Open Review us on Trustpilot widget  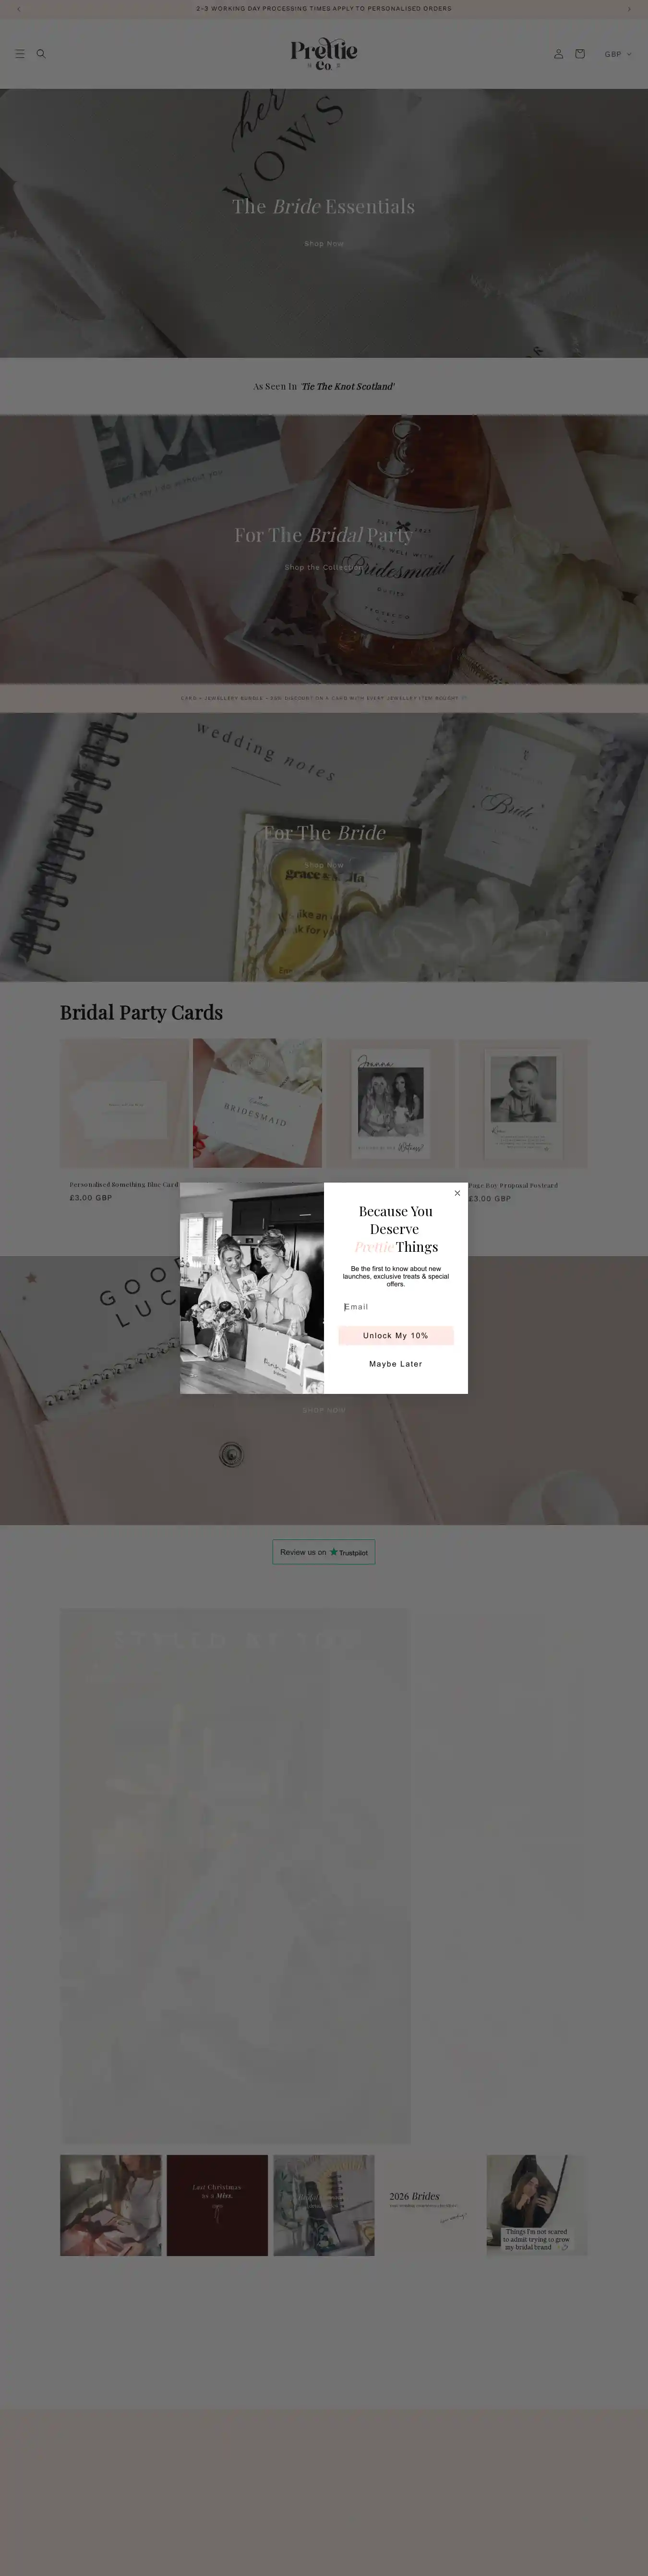324,1552
